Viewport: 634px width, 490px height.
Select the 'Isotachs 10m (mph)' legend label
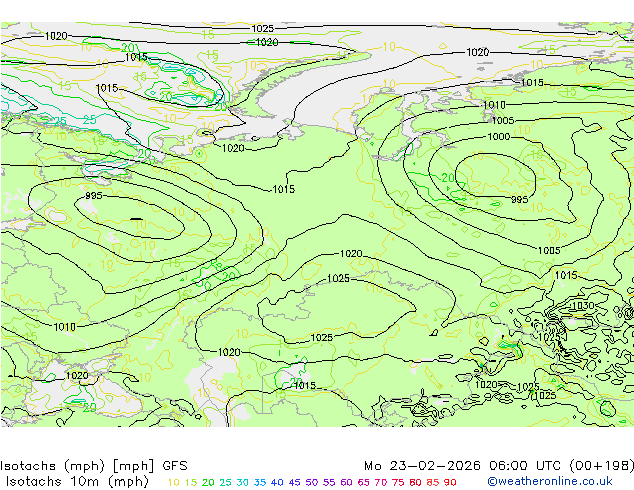[77, 482]
